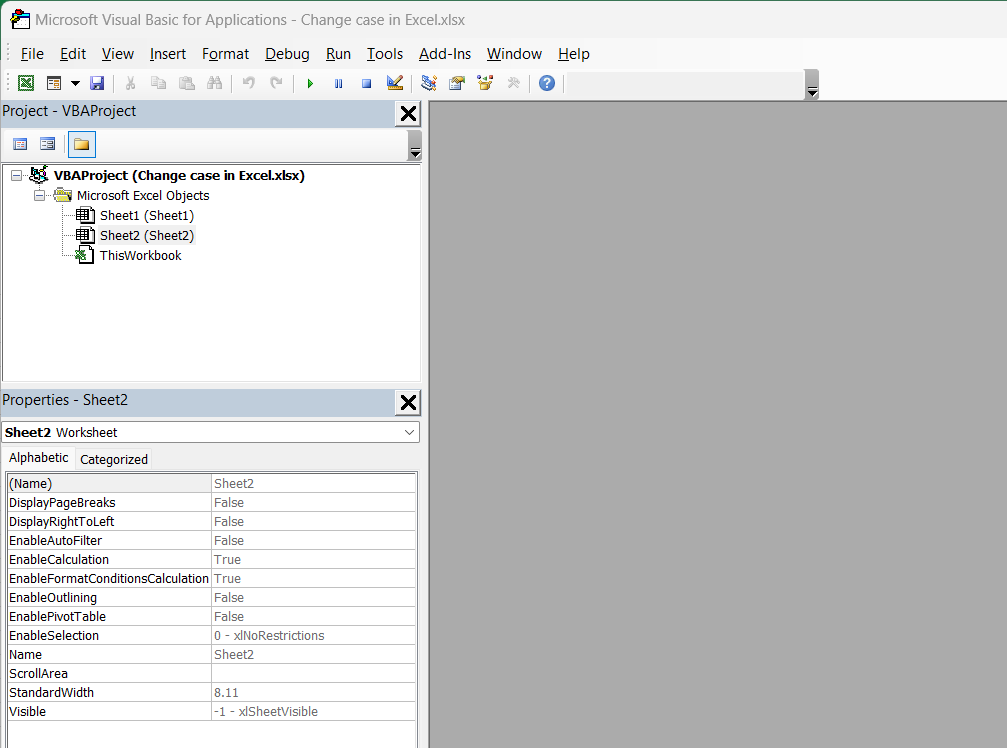This screenshot has width=1007, height=748.
Task: Click the EnableCalculation True value
Action: pos(313,559)
